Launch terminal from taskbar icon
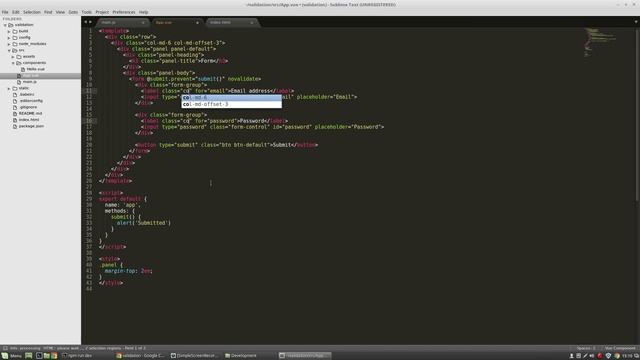640x360 pixels. tap(39, 356)
